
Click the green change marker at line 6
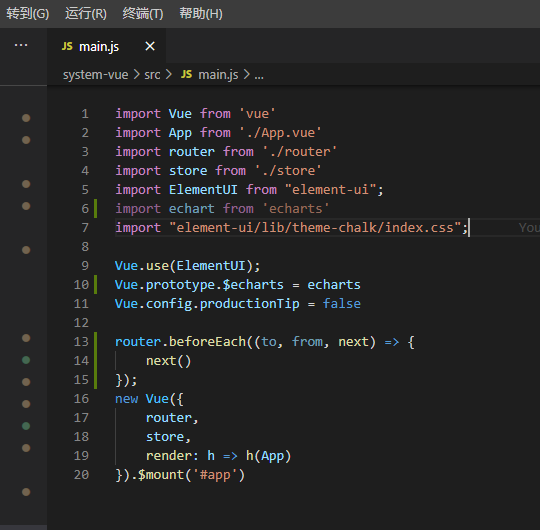95,208
